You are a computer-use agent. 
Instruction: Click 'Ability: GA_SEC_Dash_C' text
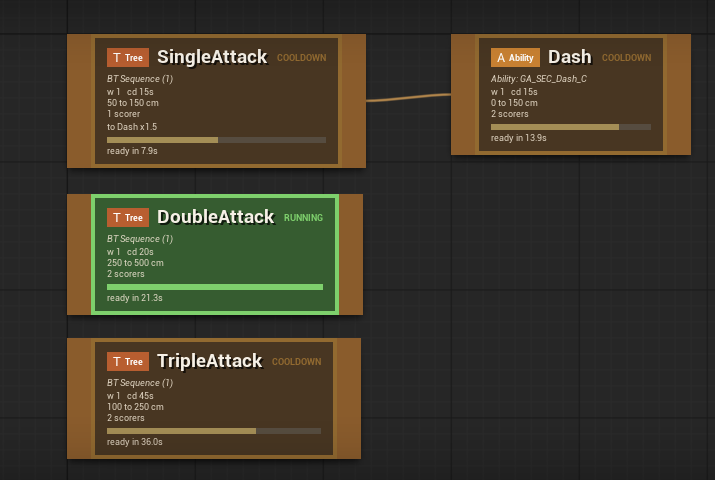539,79
